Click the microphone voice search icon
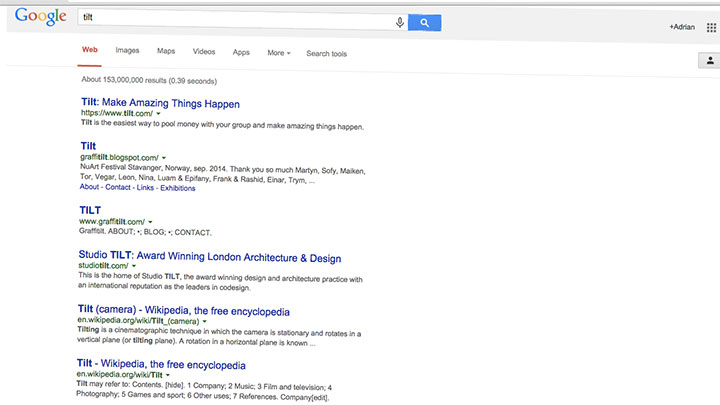Viewport: 720px width, 405px height. click(400, 22)
